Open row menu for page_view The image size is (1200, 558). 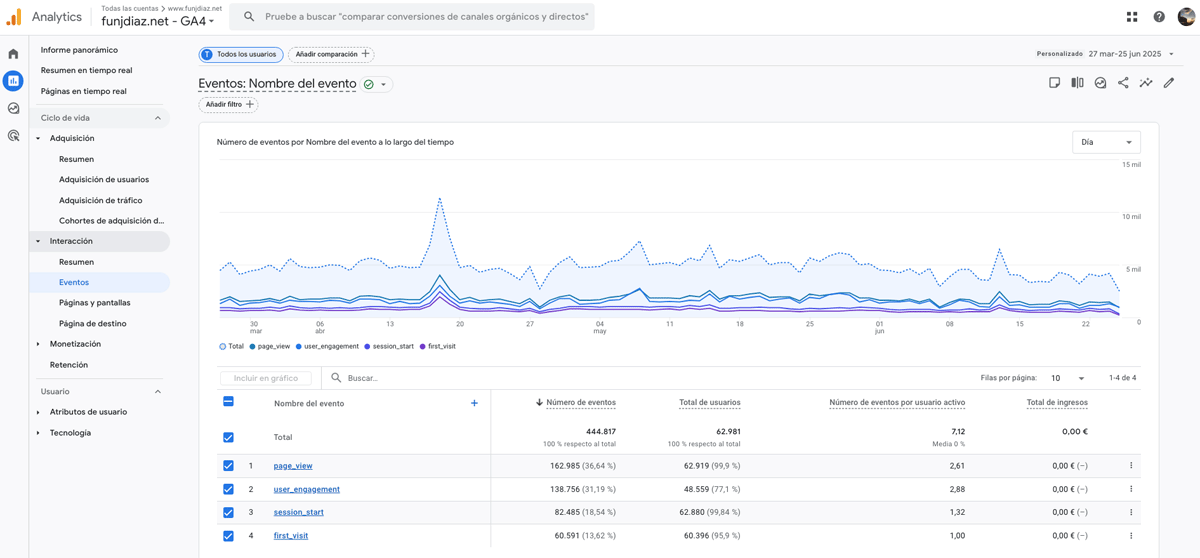(x=1131, y=466)
